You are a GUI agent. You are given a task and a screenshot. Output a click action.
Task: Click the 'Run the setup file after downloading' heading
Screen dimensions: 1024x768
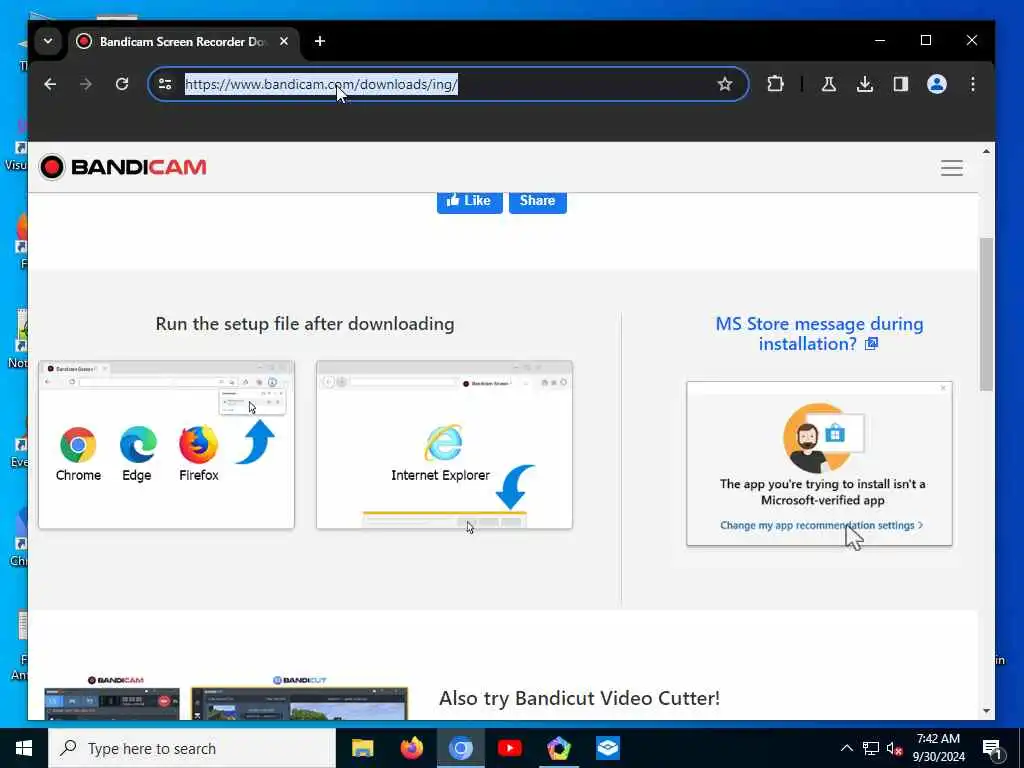(x=305, y=324)
